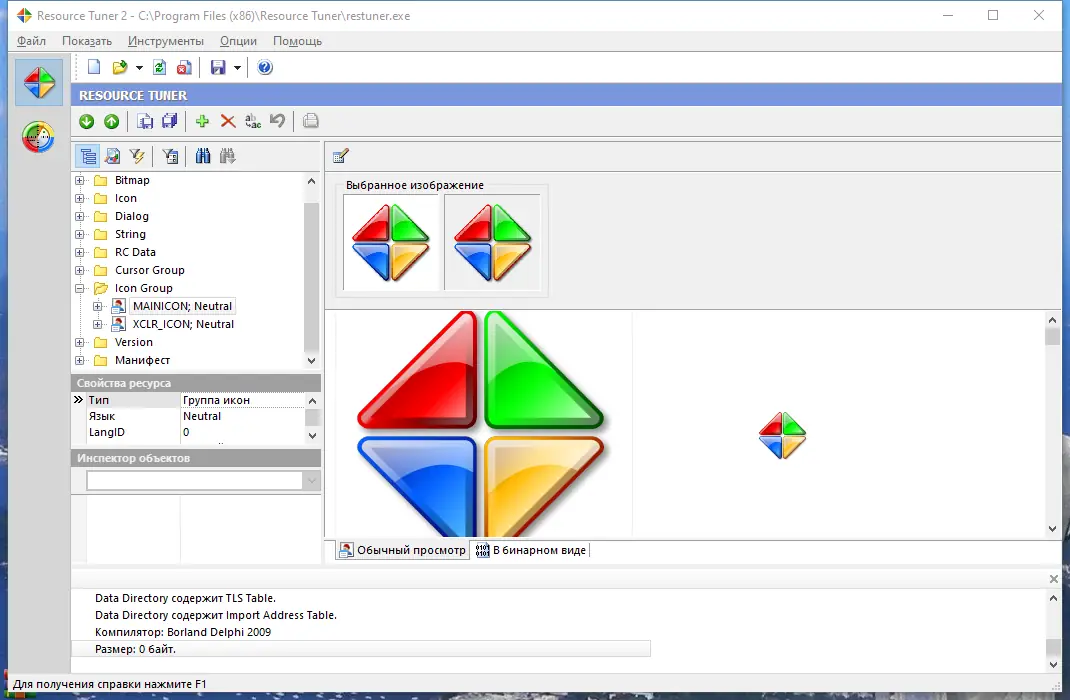
Task: Expand the String folder
Action: (x=80, y=234)
